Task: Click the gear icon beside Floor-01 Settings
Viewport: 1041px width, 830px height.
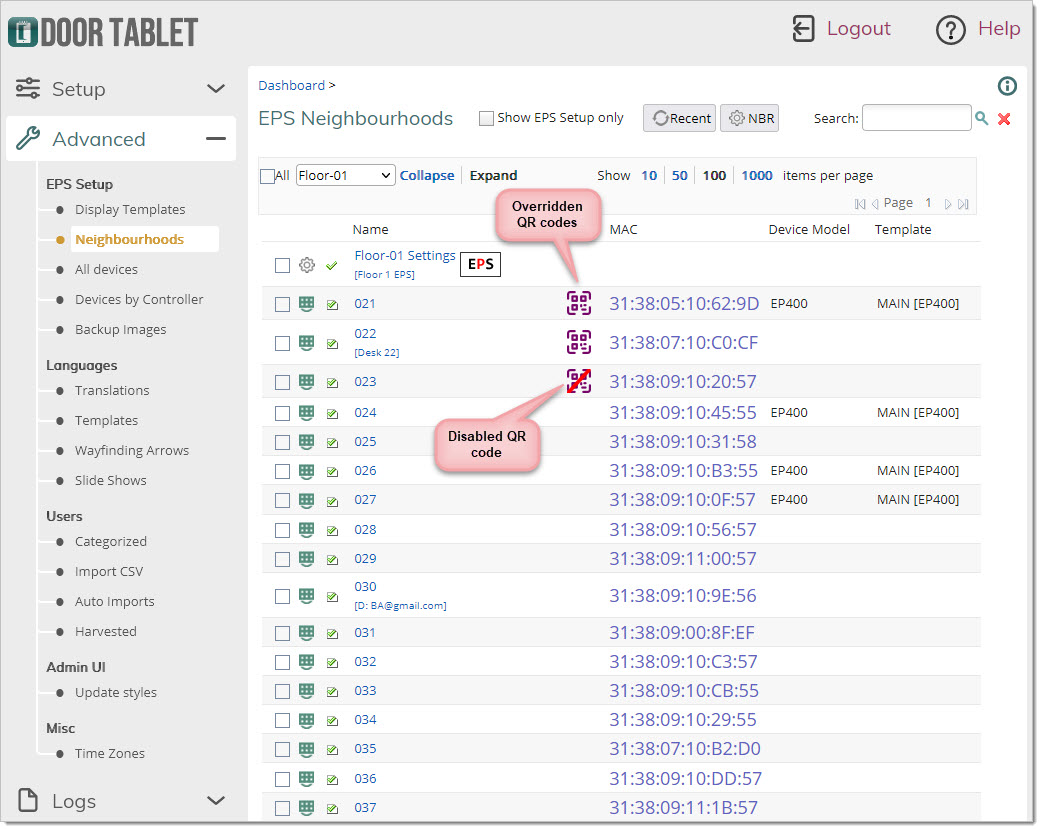Action: pos(307,265)
